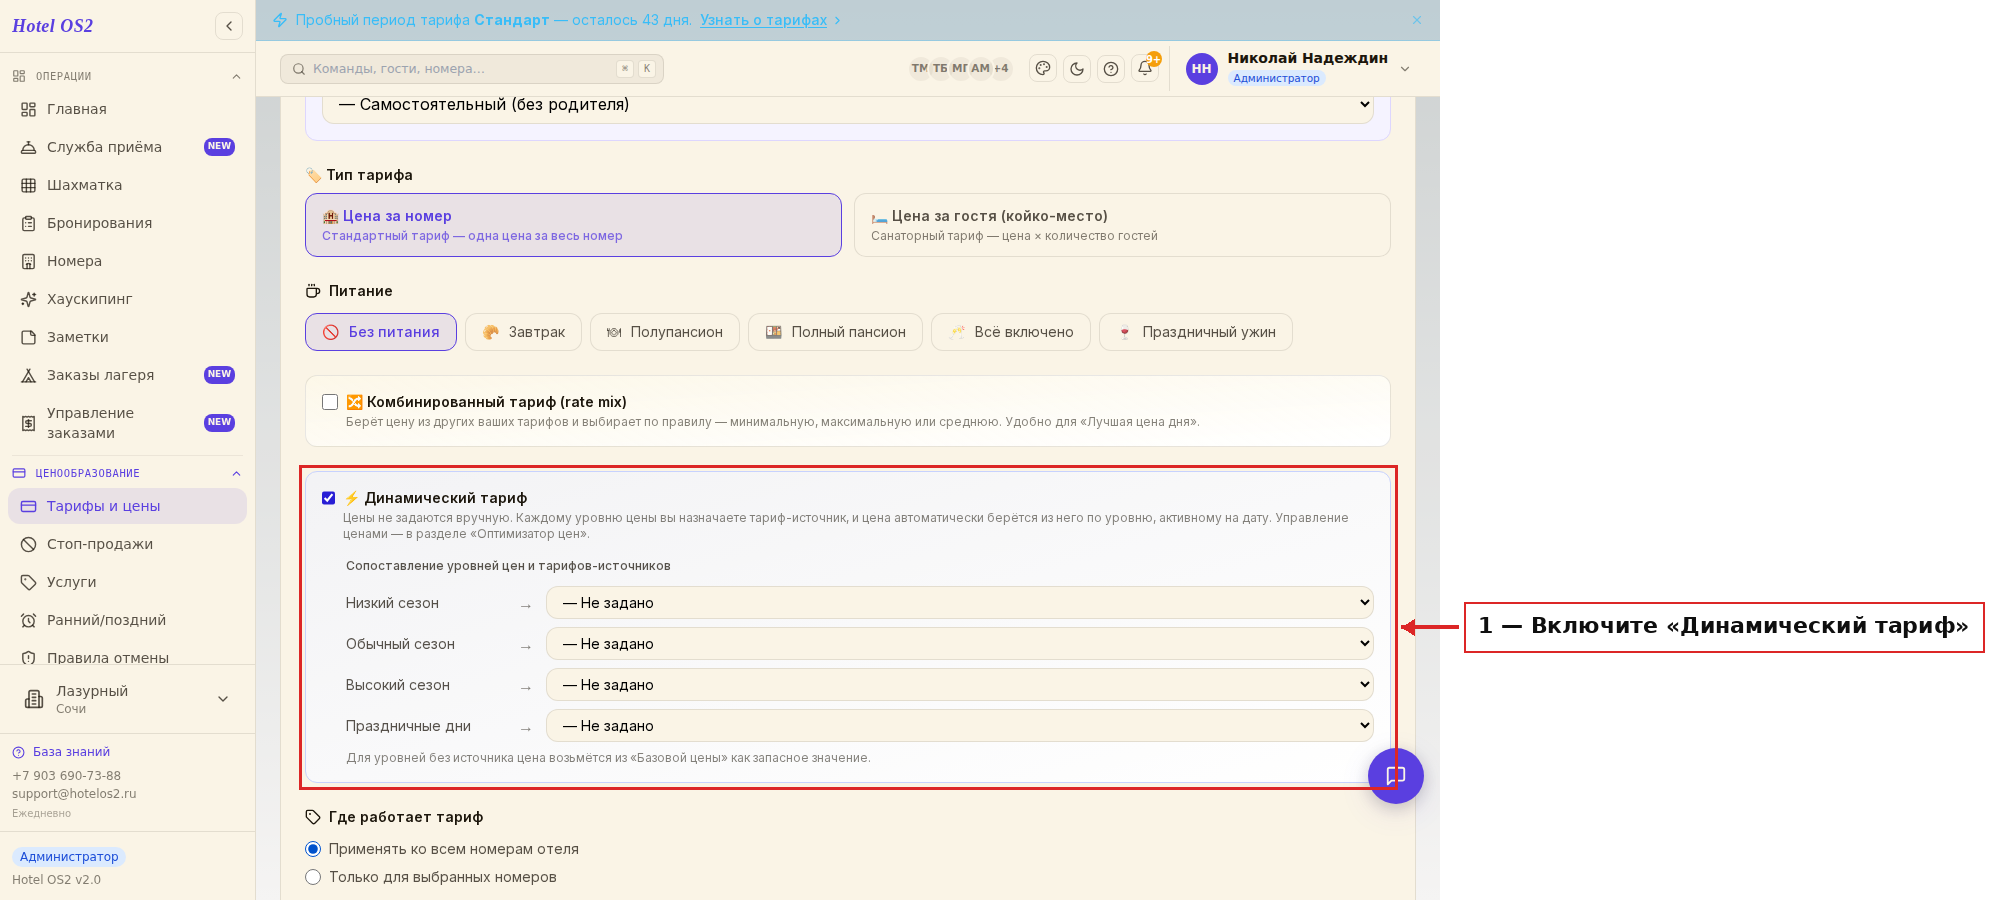Click the +7 903 690-73-88 phone number
2008x900 pixels.
point(66,776)
